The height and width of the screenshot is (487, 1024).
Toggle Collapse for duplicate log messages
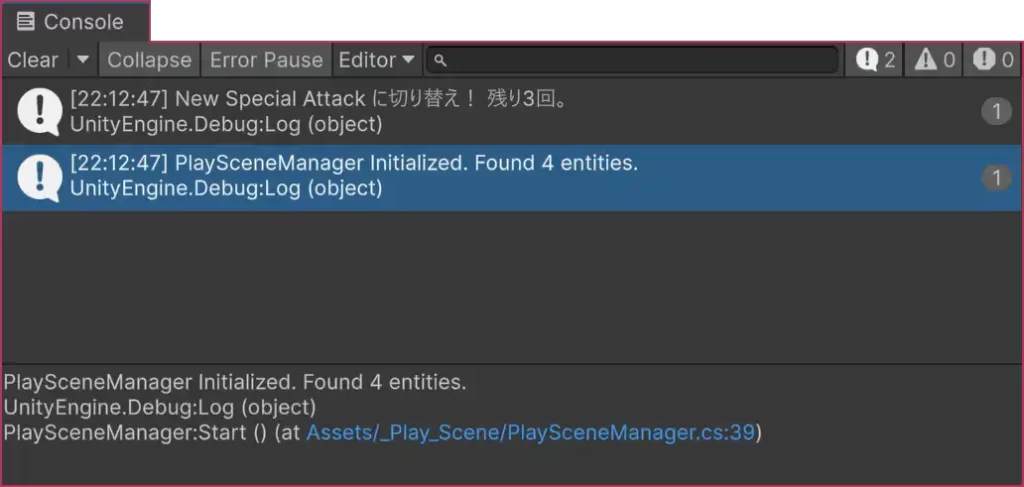[149, 60]
